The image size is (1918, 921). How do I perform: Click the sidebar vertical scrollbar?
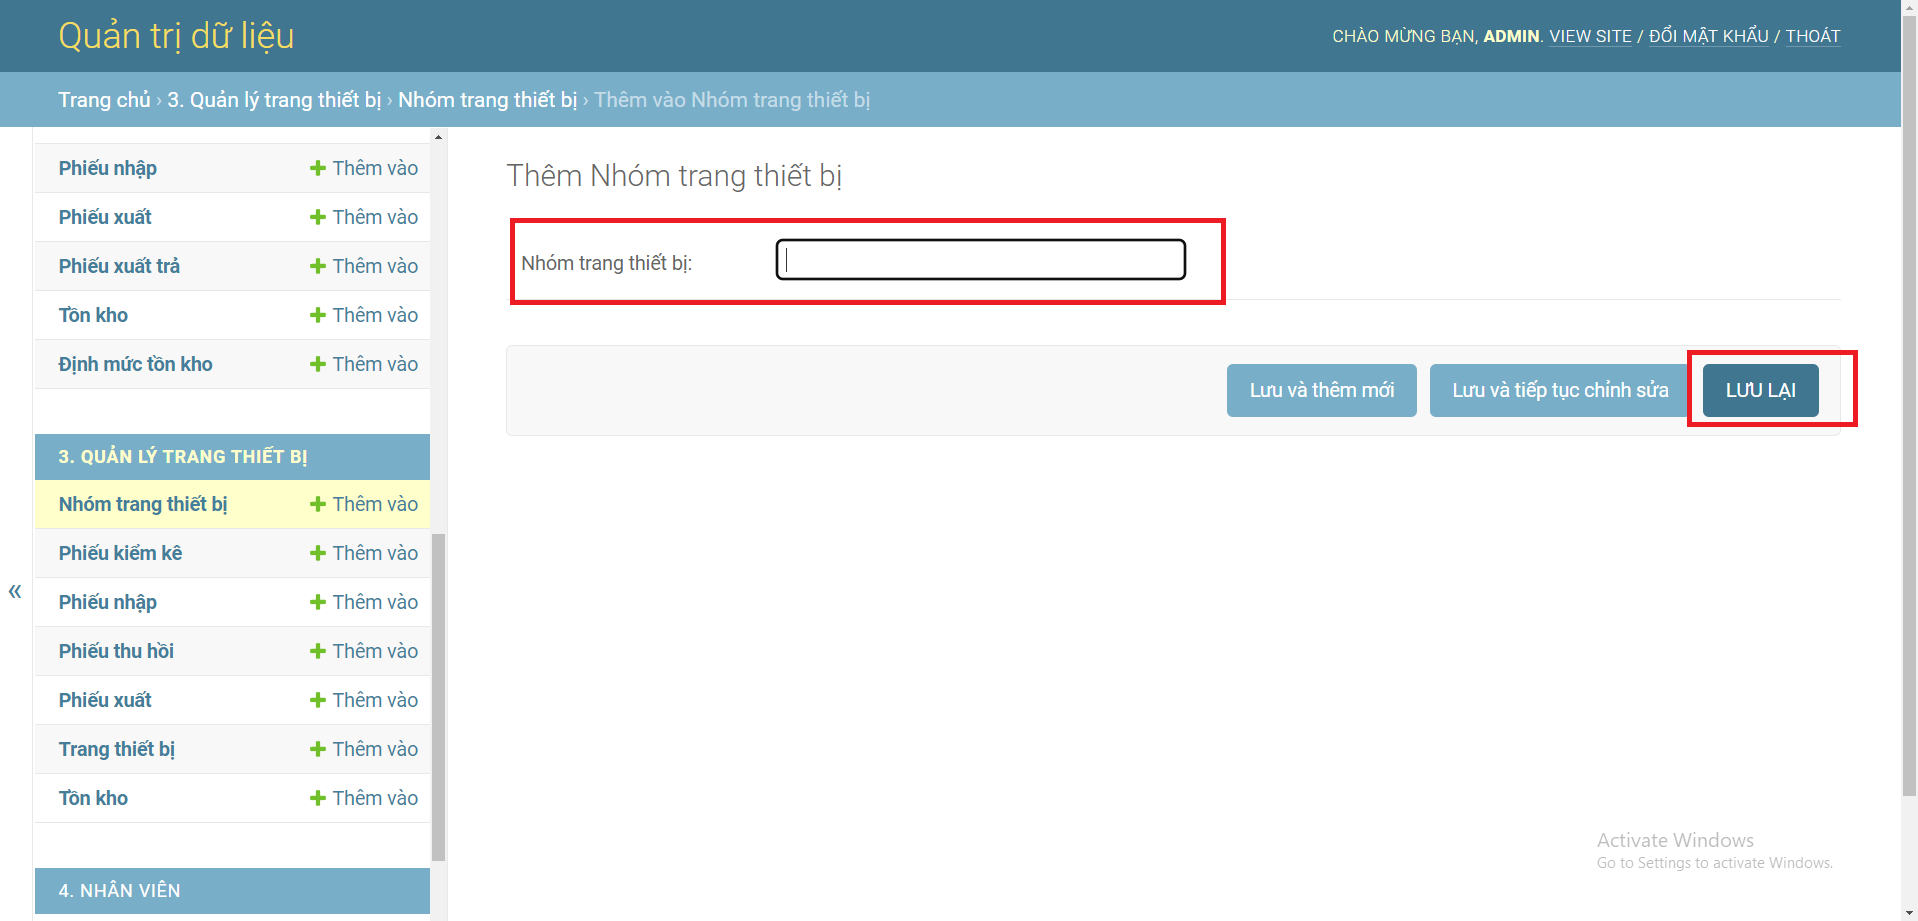click(438, 690)
